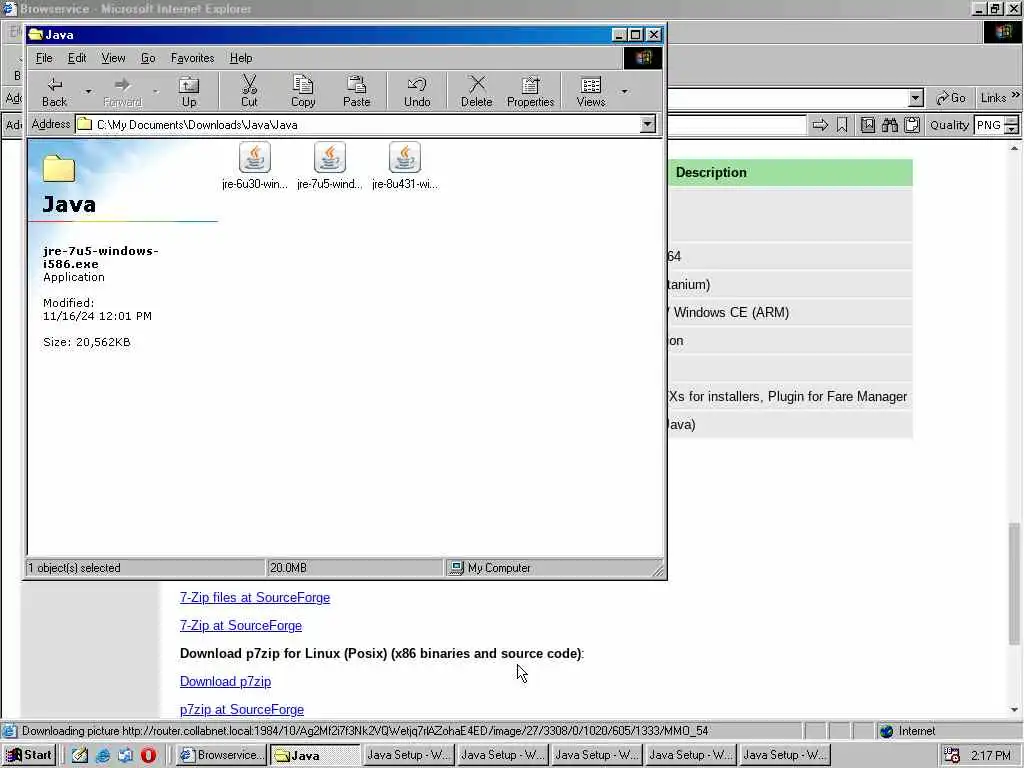Open the Go menu
Screen dimensions: 1024x768
[148, 58]
